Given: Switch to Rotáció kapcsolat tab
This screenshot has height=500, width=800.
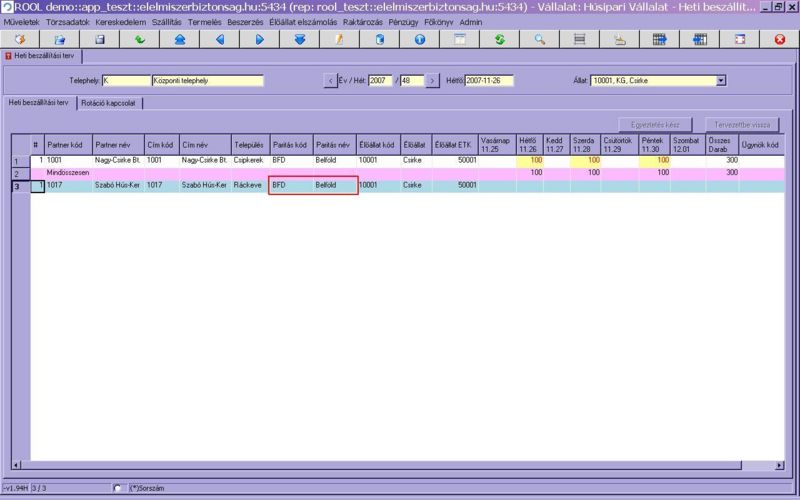Looking at the screenshot, I should (x=112, y=102).
